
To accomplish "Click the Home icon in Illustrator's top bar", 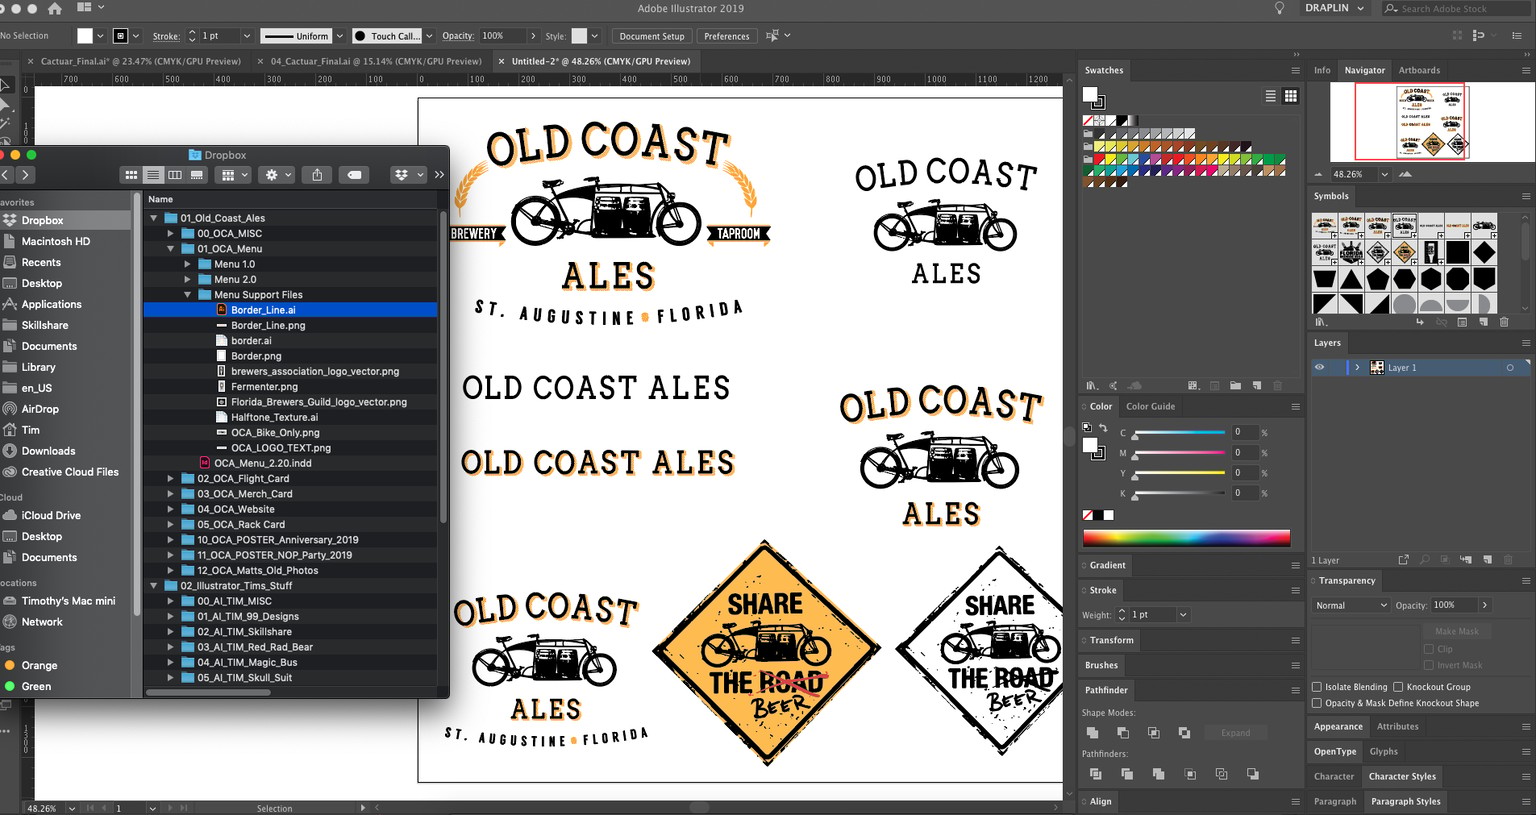I will (54, 8).
